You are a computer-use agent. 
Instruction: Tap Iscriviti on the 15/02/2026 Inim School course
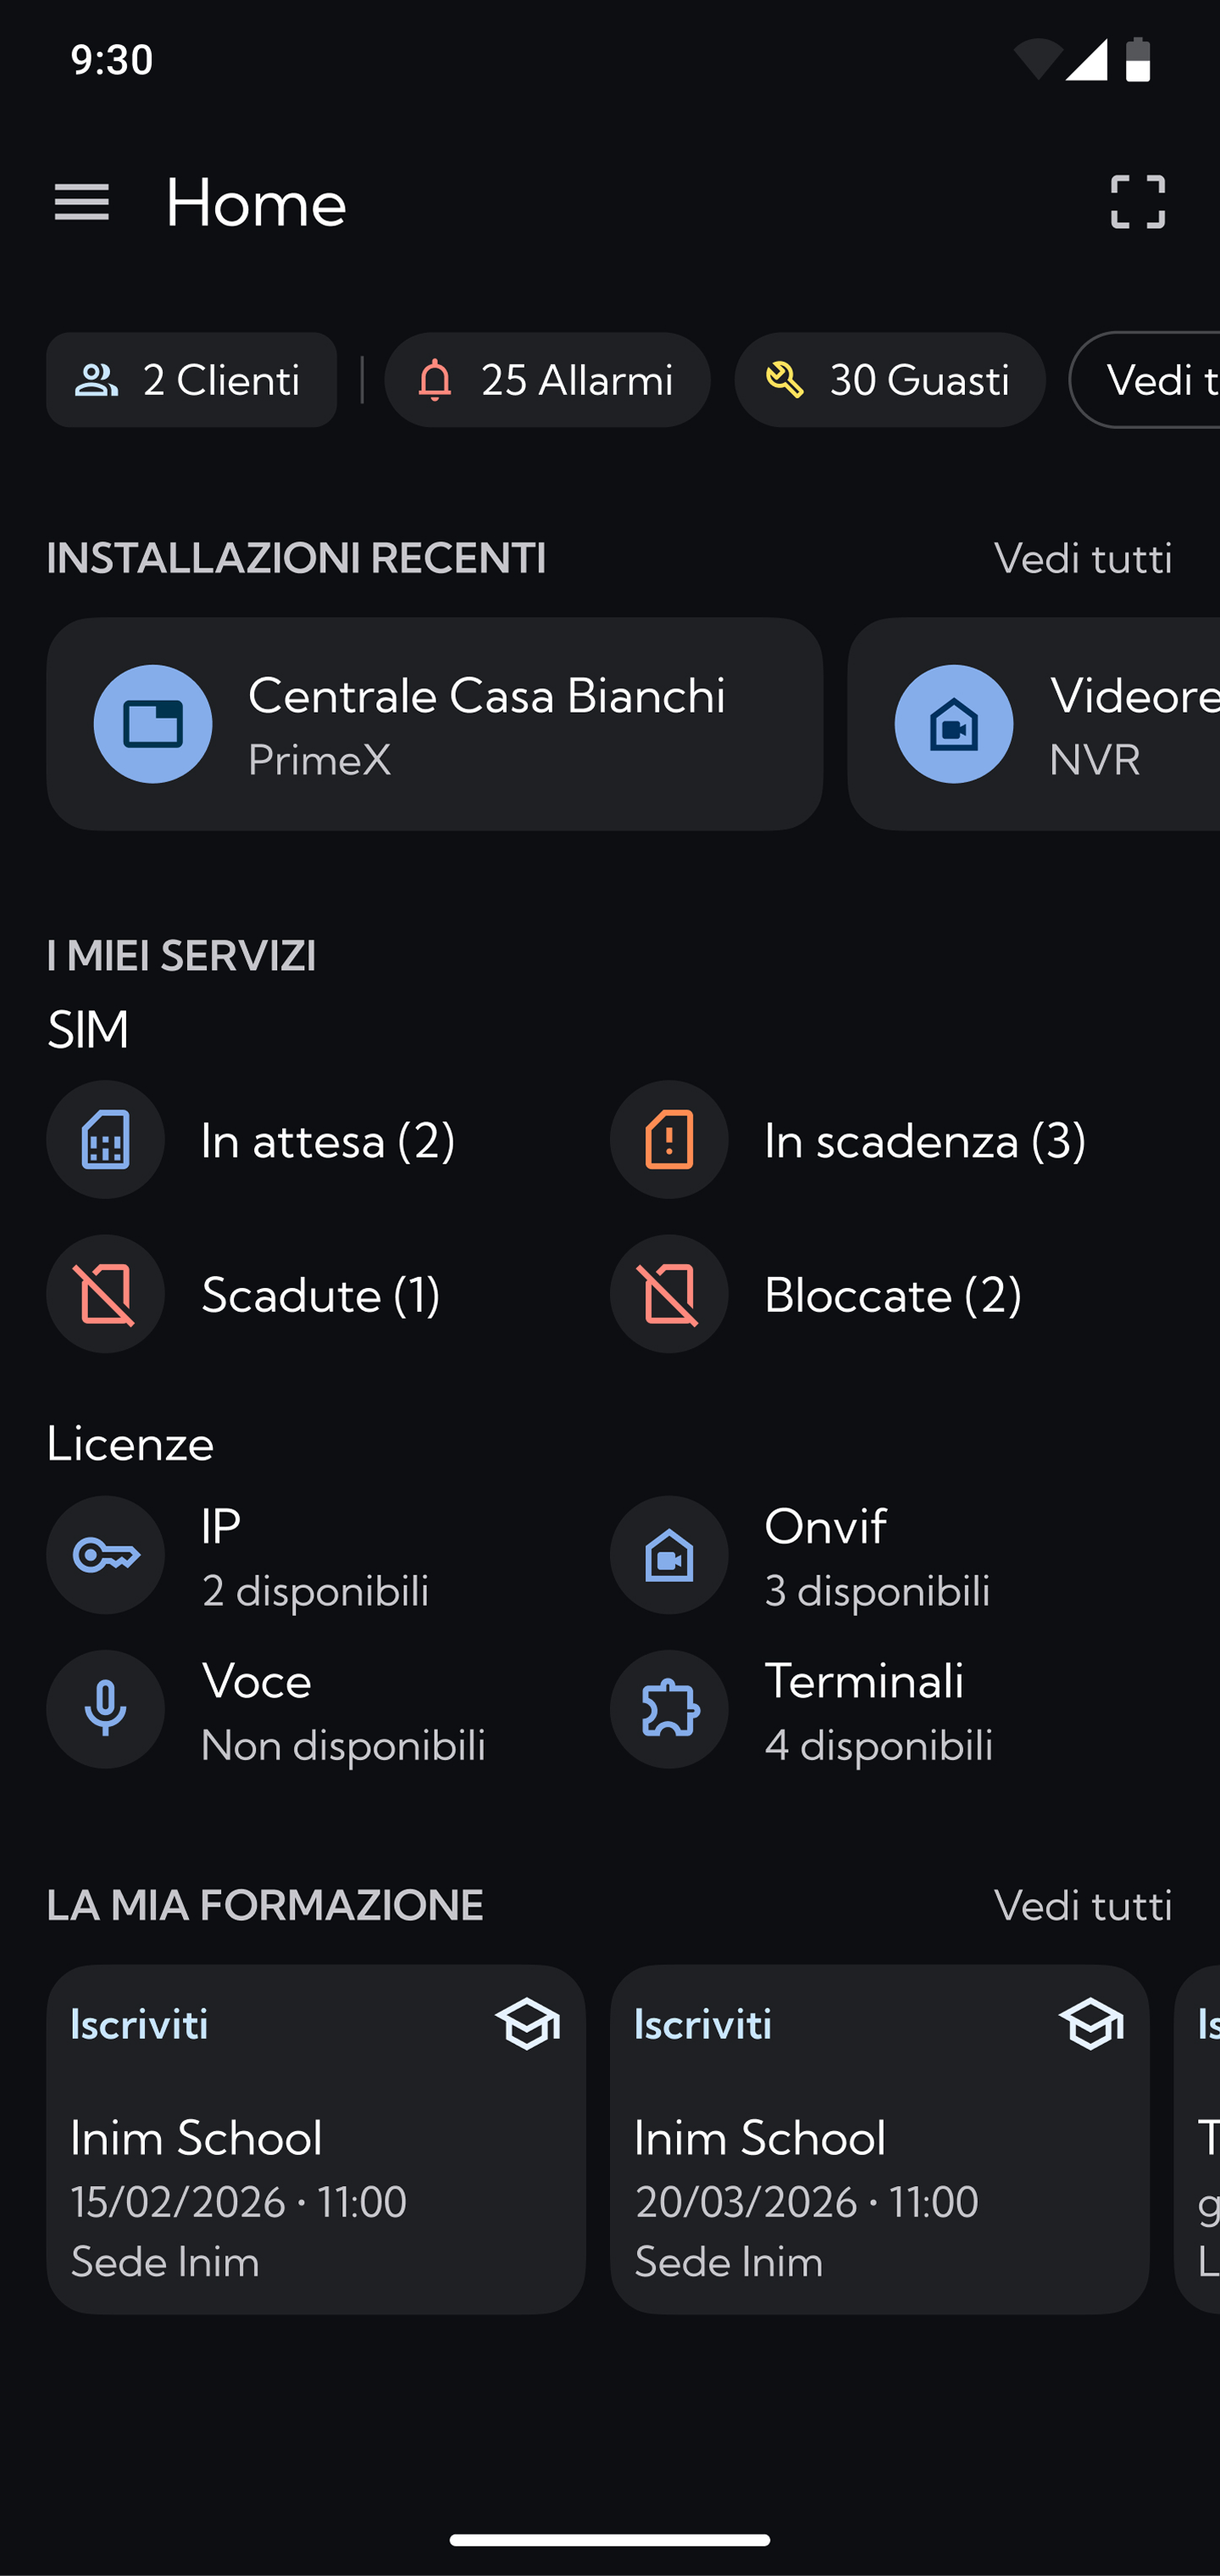(140, 2025)
